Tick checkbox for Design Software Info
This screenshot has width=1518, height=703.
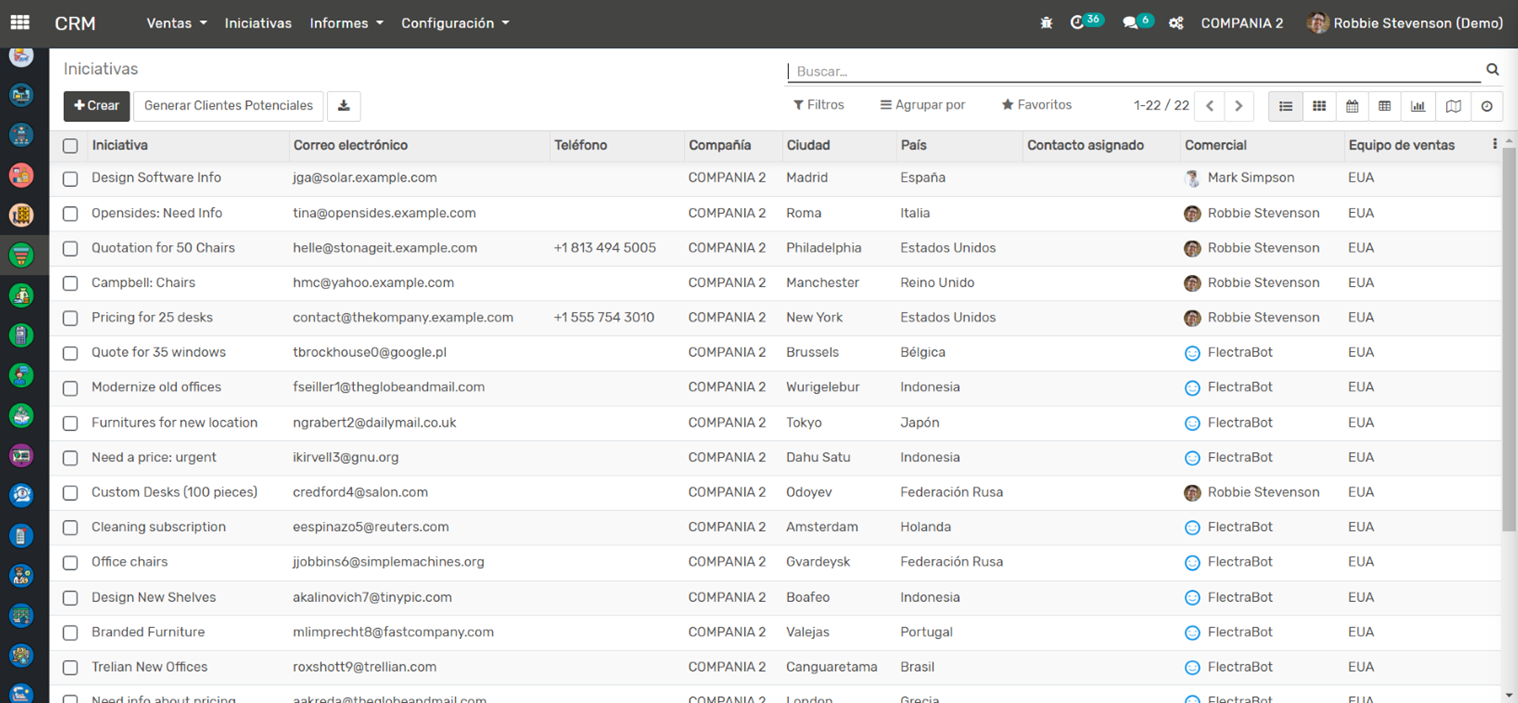tap(70, 179)
